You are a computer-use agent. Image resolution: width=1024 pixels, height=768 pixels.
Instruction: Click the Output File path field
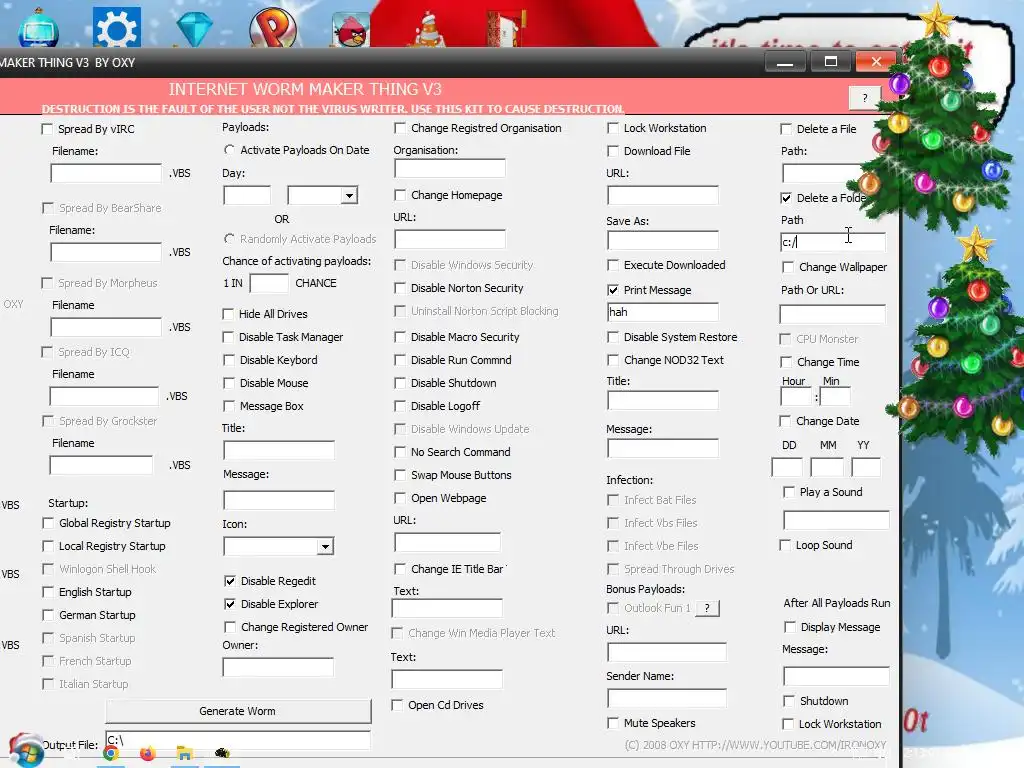coord(238,740)
